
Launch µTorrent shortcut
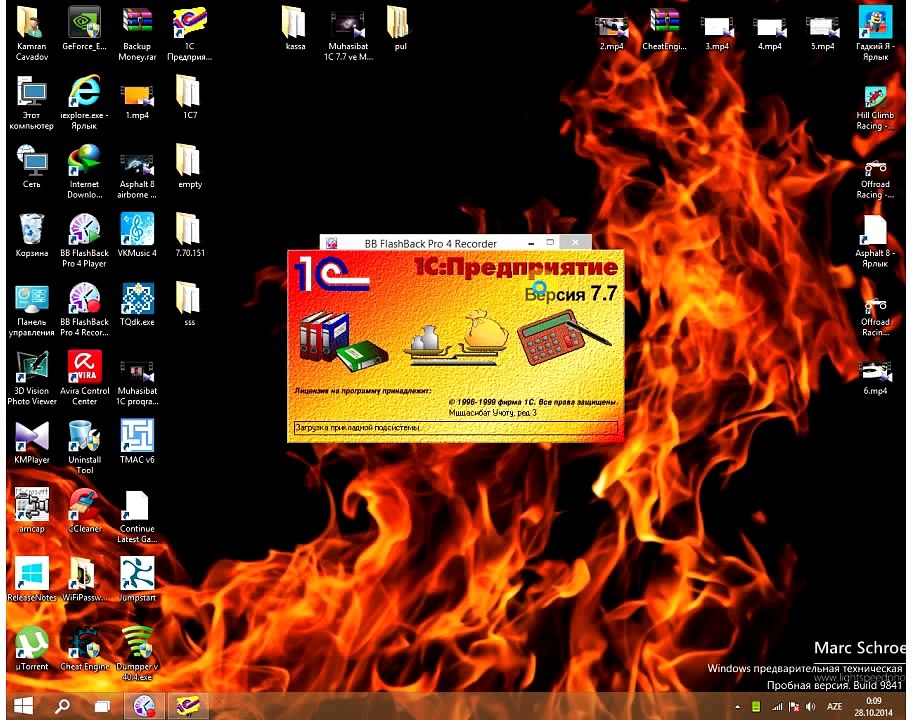[x=31, y=648]
